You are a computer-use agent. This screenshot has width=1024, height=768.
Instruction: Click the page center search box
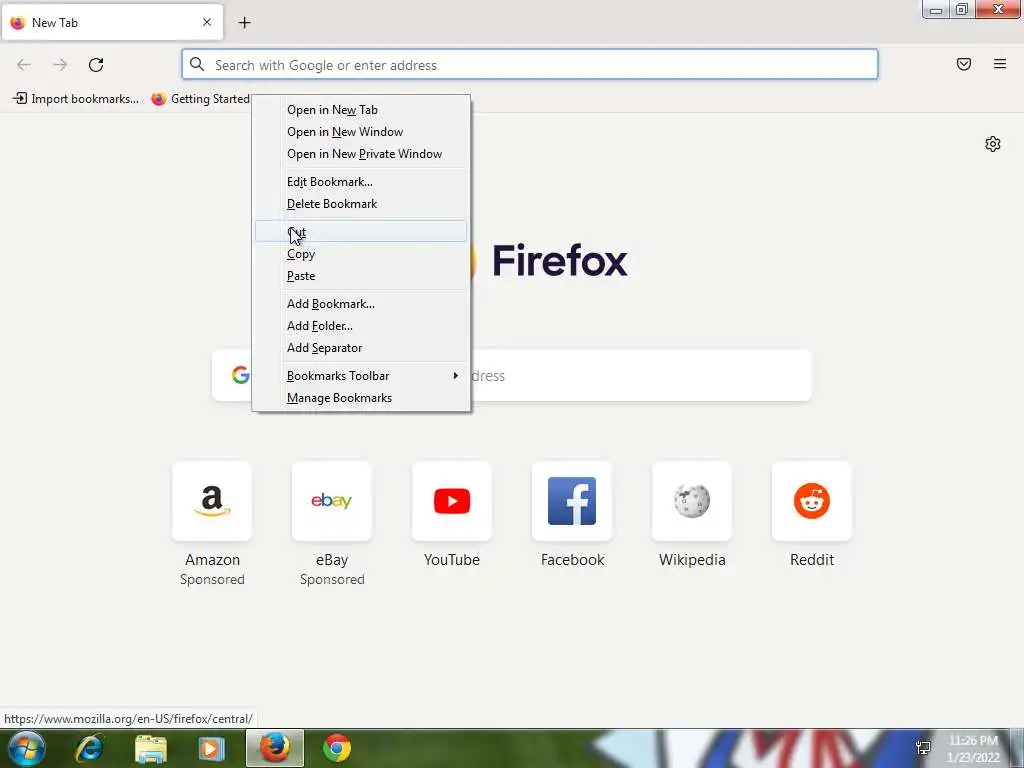pos(511,376)
